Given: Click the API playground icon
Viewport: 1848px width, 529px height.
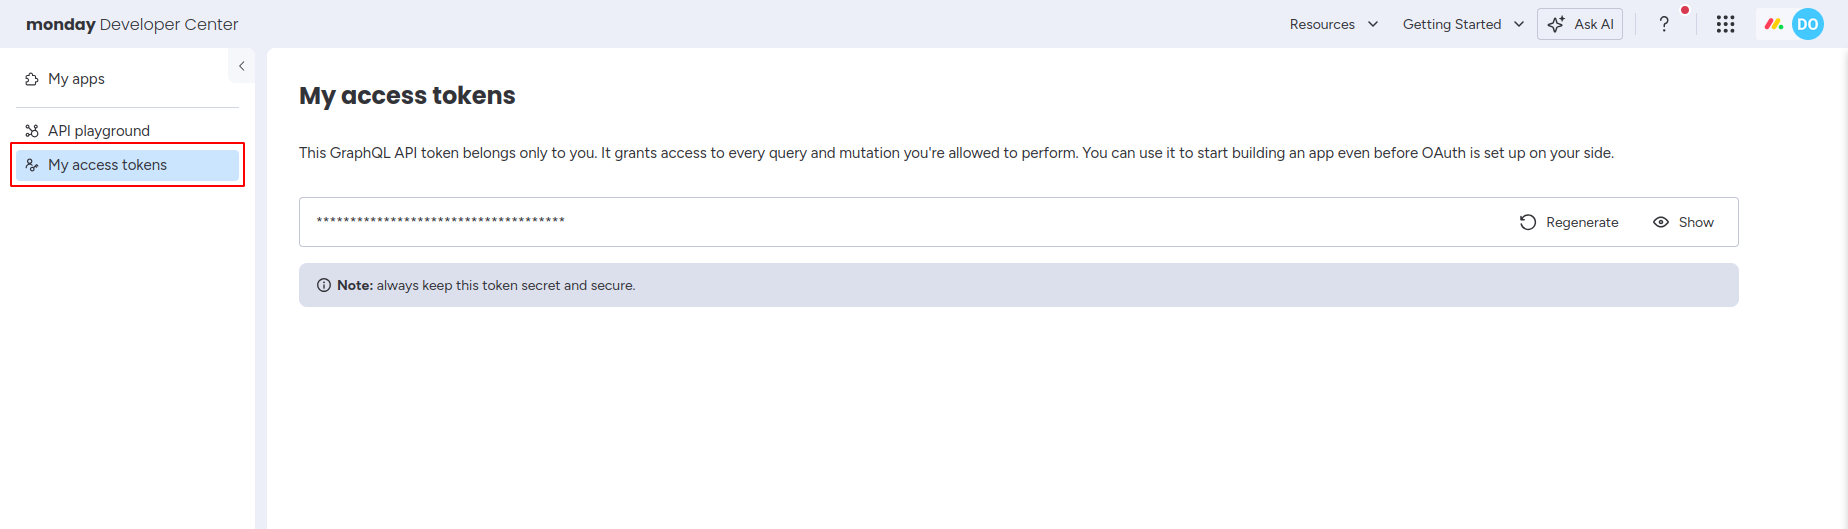Looking at the screenshot, I should 32,131.
